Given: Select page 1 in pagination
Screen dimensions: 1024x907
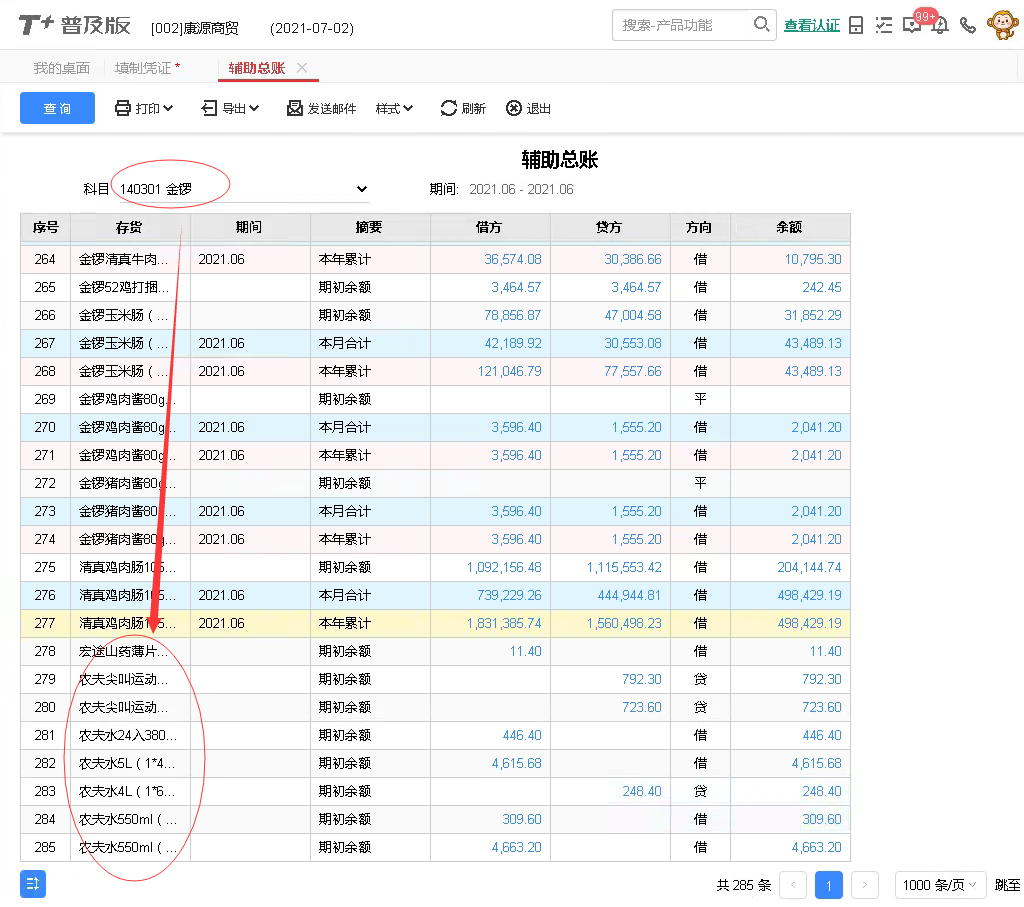Looking at the screenshot, I should [x=829, y=885].
